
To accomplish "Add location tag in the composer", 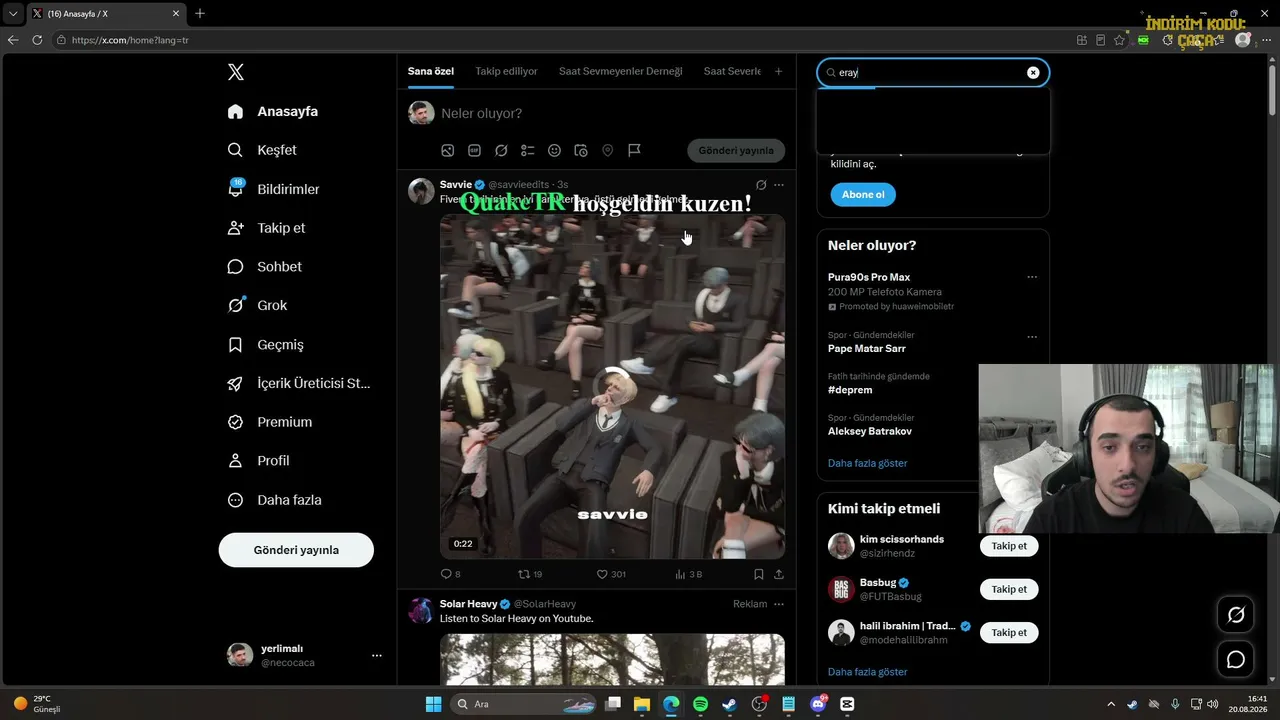I will point(607,151).
